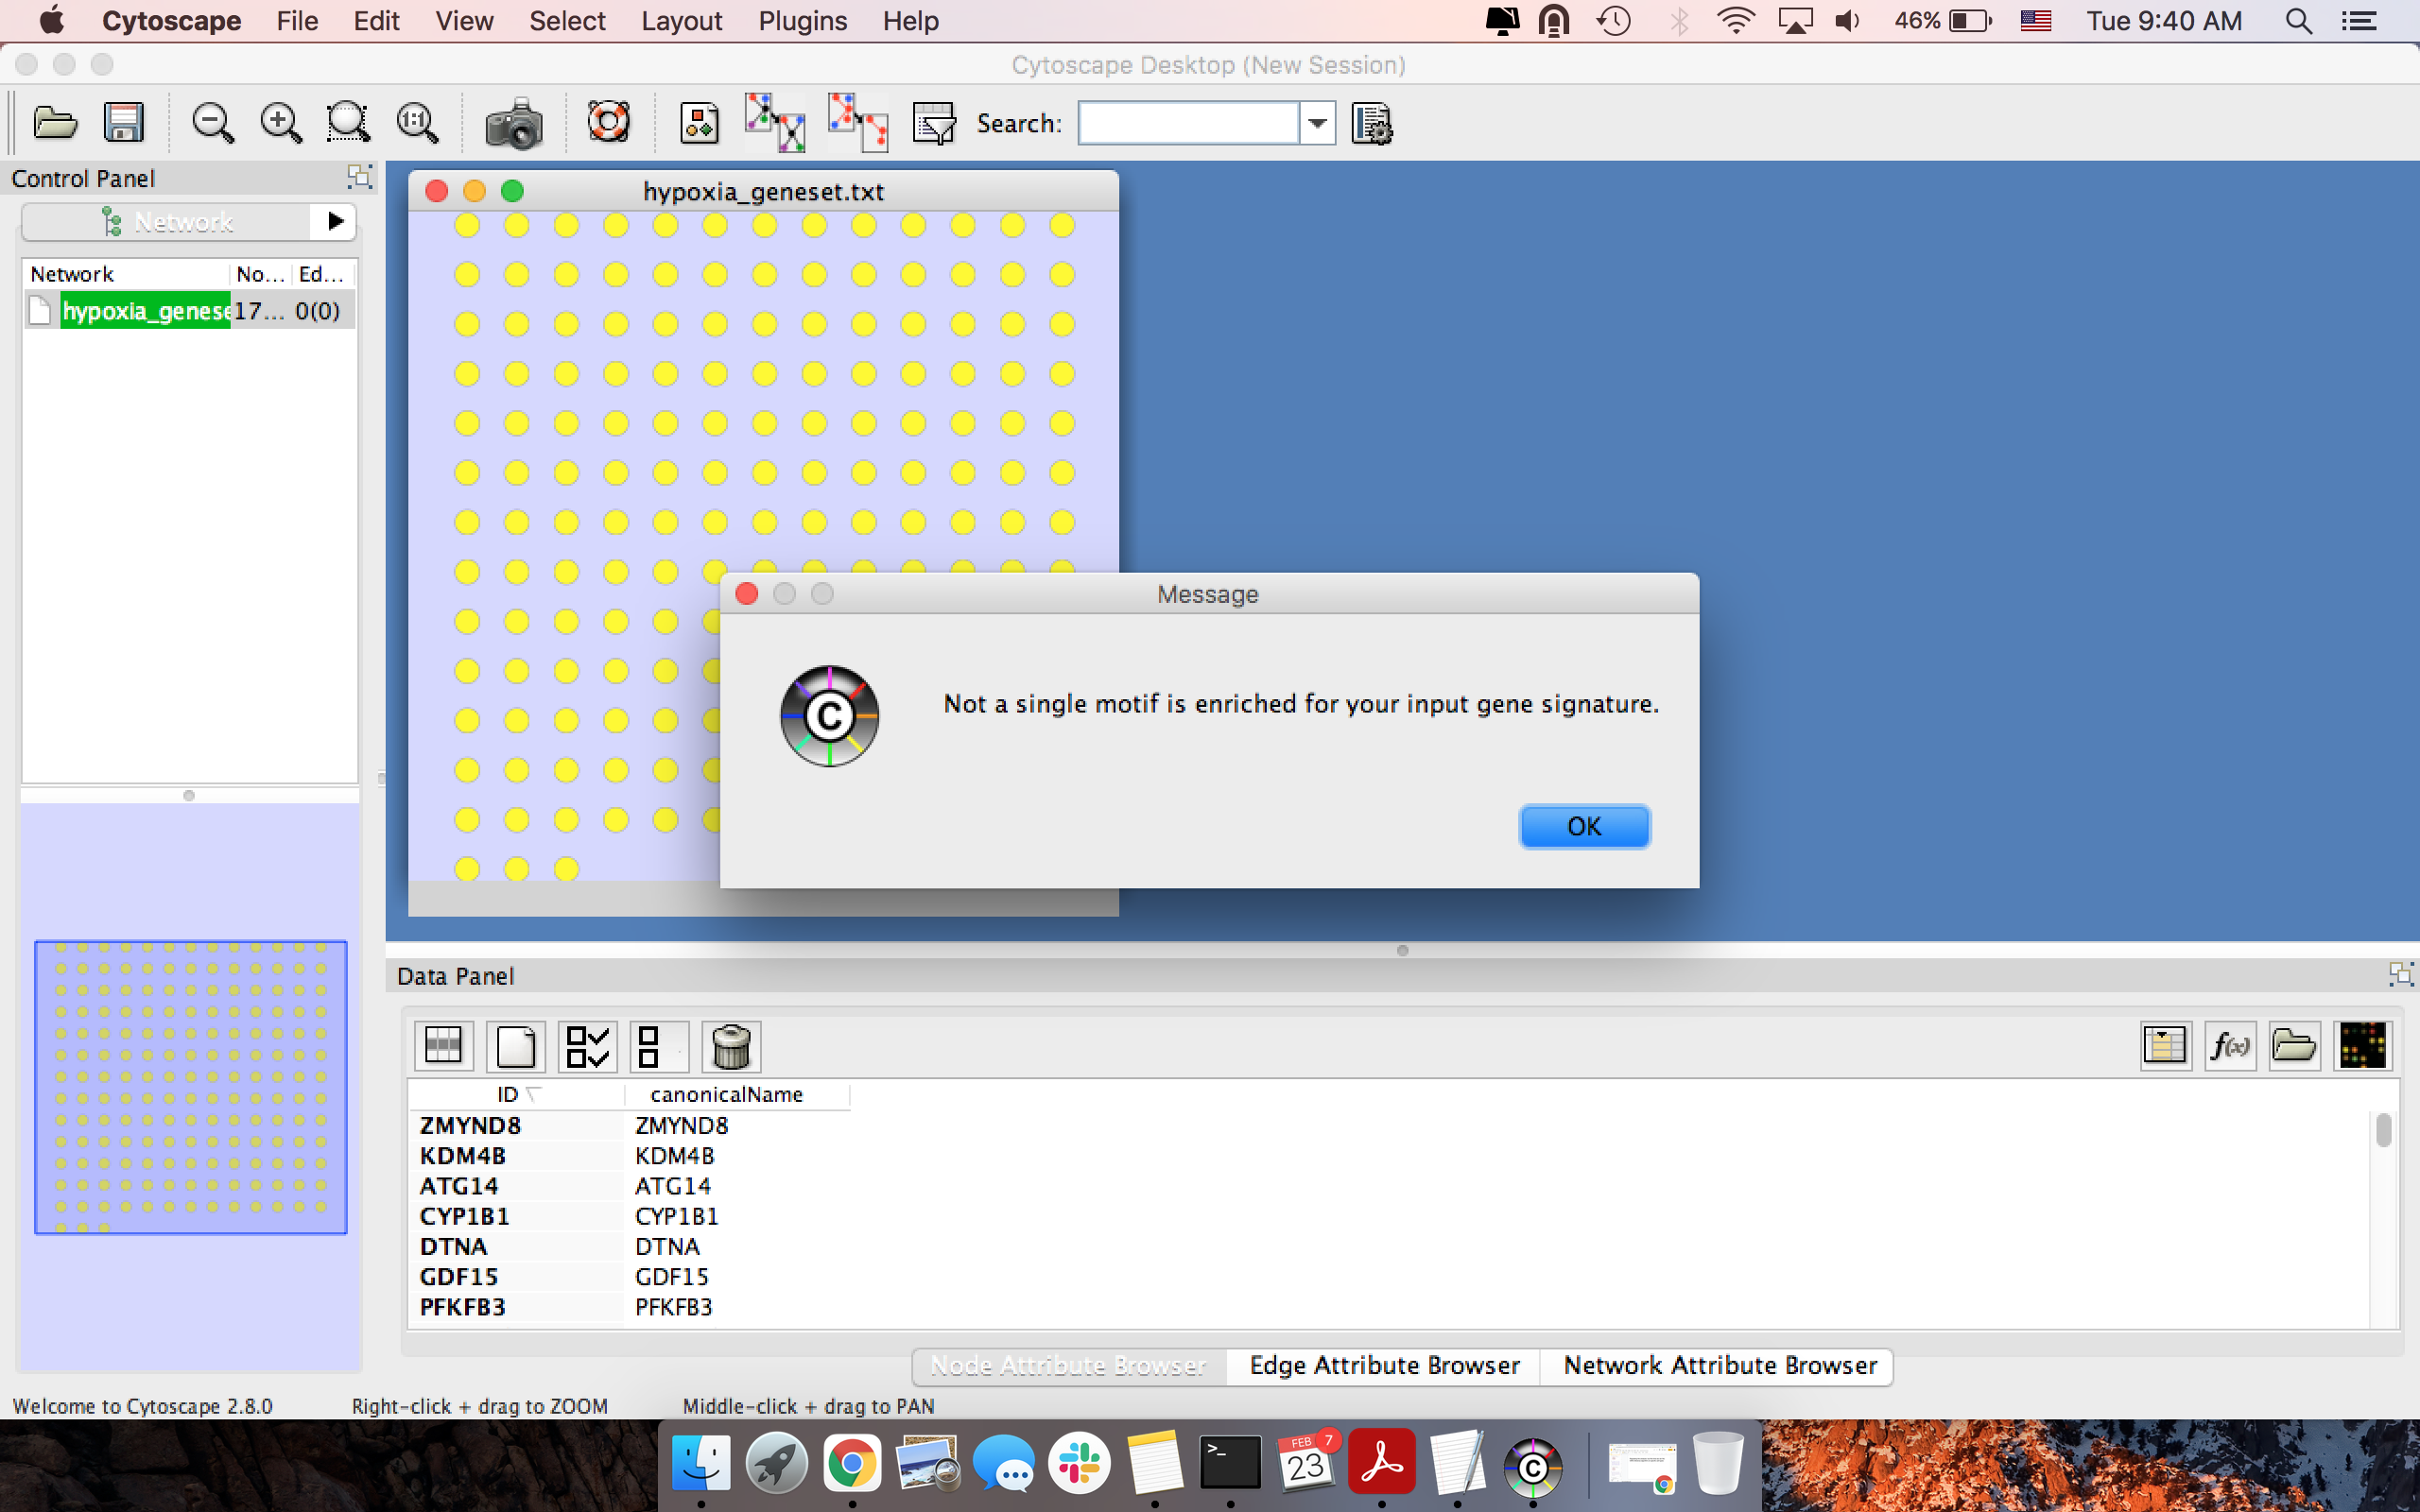Open help via the lifebuoy icon
The height and width of the screenshot is (1512, 2420).
608,123
